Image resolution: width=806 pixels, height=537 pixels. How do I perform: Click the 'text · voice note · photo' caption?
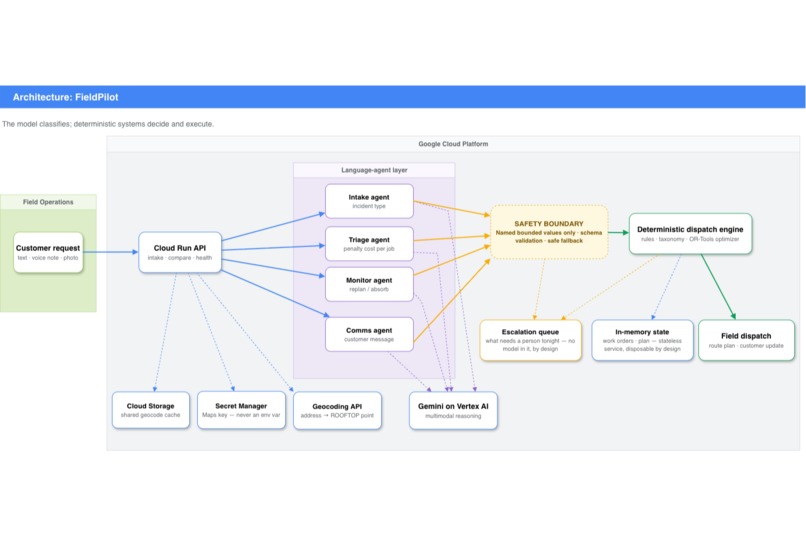click(x=48, y=258)
